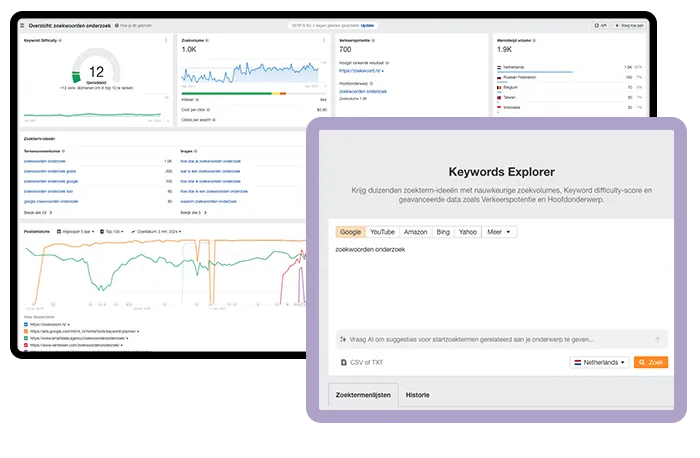
Task: Open the Meer dropdown of search engines
Action: [x=499, y=232]
